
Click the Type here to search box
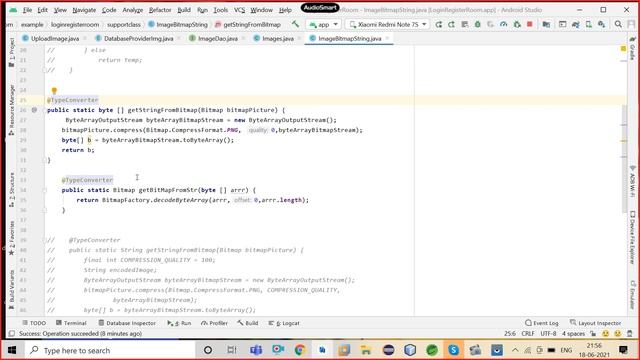[109, 350]
